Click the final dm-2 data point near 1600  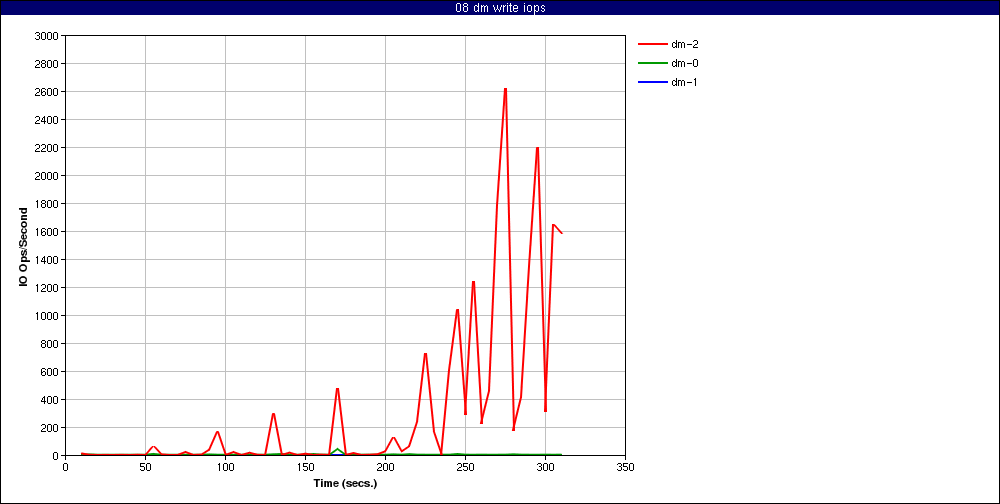pyautogui.click(x=561, y=233)
